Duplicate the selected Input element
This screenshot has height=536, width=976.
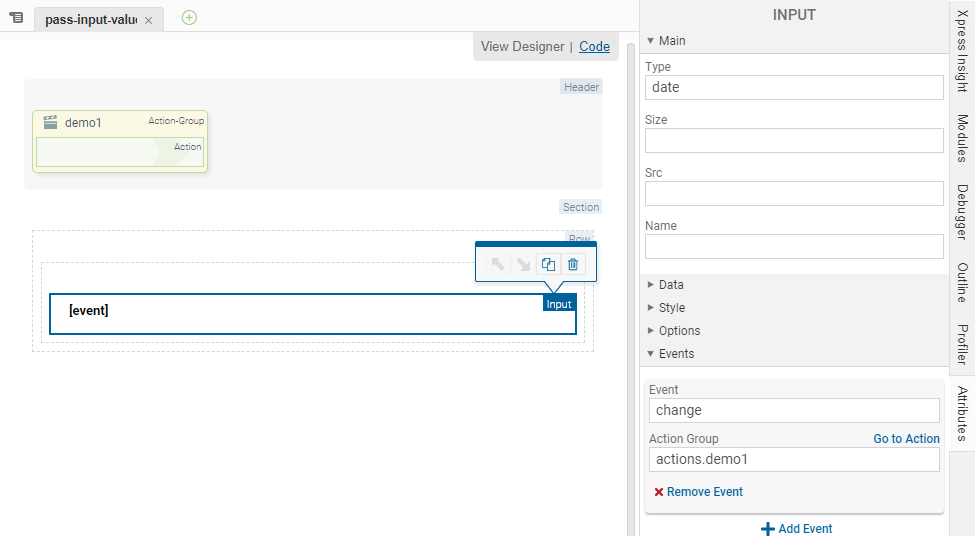coord(548,265)
